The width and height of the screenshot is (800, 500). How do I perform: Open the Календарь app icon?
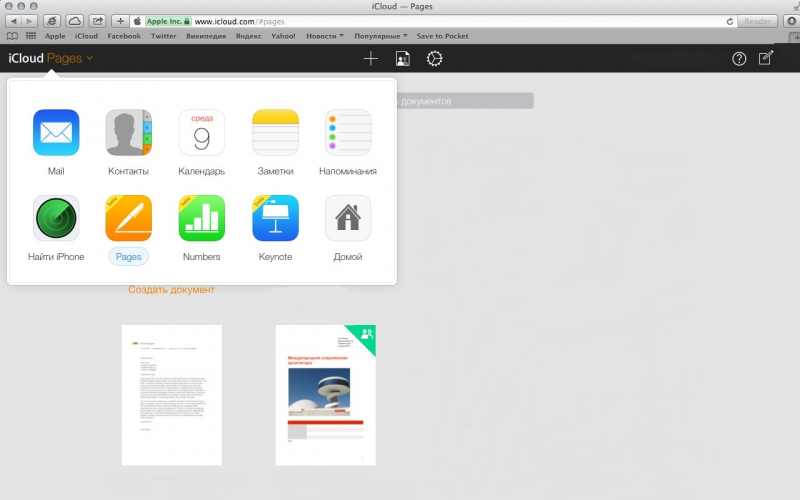pyautogui.click(x=202, y=132)
